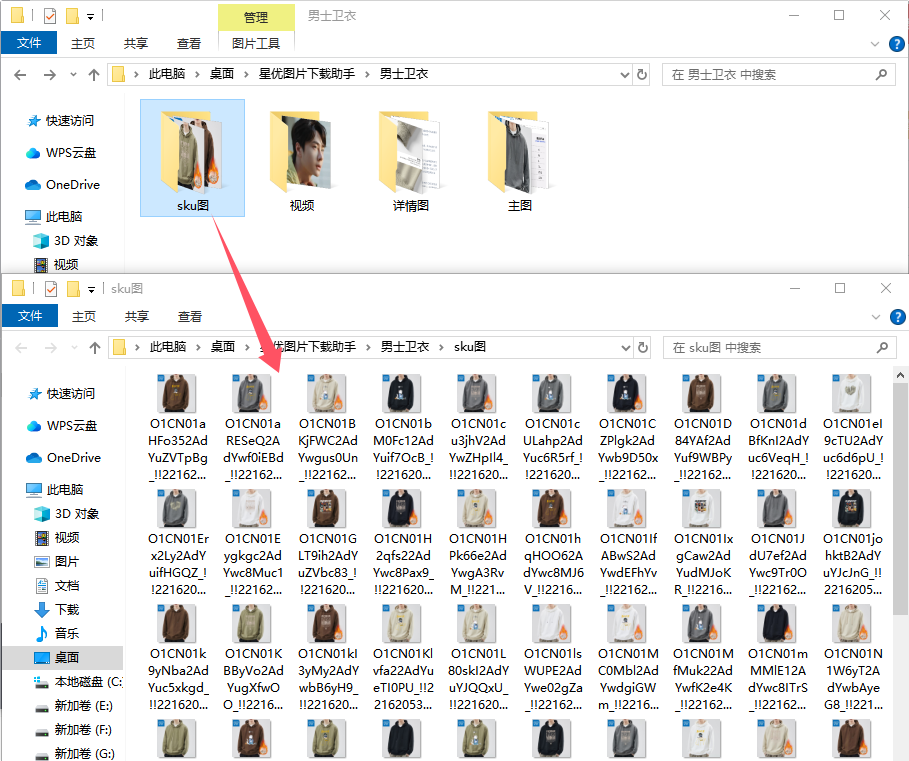Click 桌面 breadcrumb in 男士卫衣 address bar
The height and width of the screenshot is (761, 909).
221,74
